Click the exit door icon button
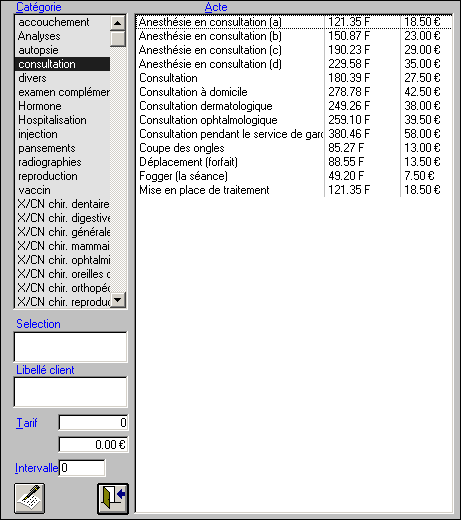Screen dimensions: 461x520 point(113,499)
